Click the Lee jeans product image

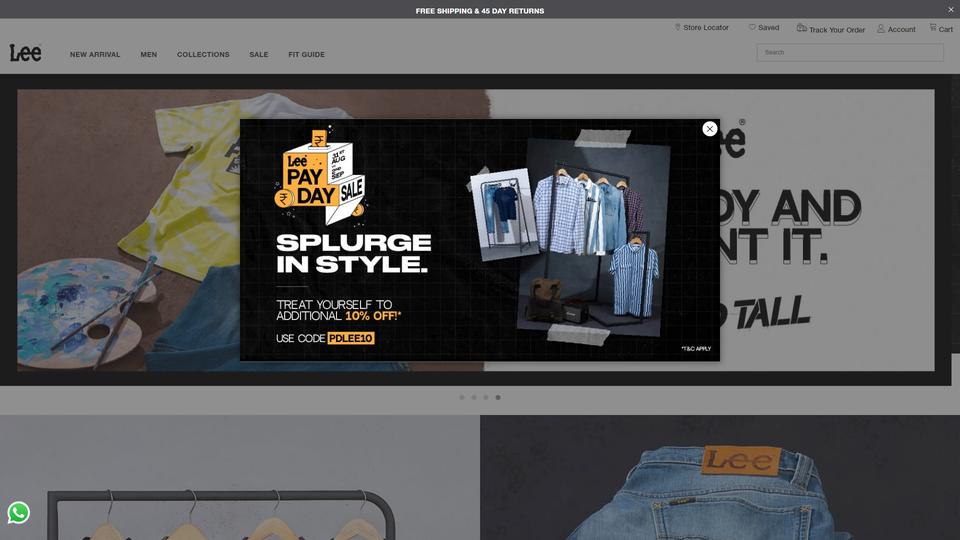[720, 478]
